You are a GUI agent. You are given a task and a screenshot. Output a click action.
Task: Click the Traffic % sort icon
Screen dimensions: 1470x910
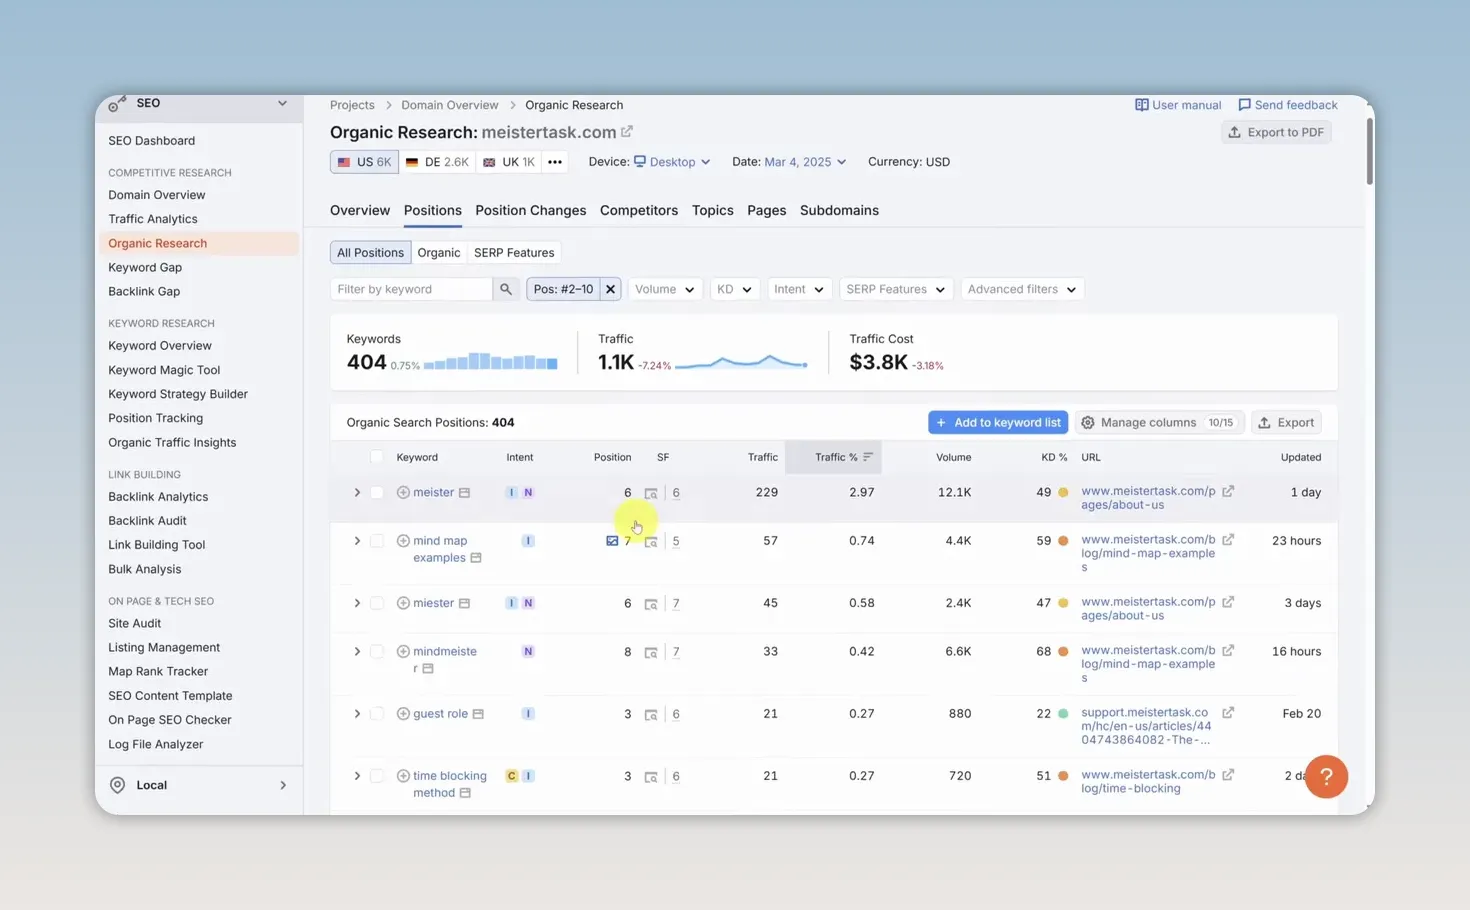868,457
